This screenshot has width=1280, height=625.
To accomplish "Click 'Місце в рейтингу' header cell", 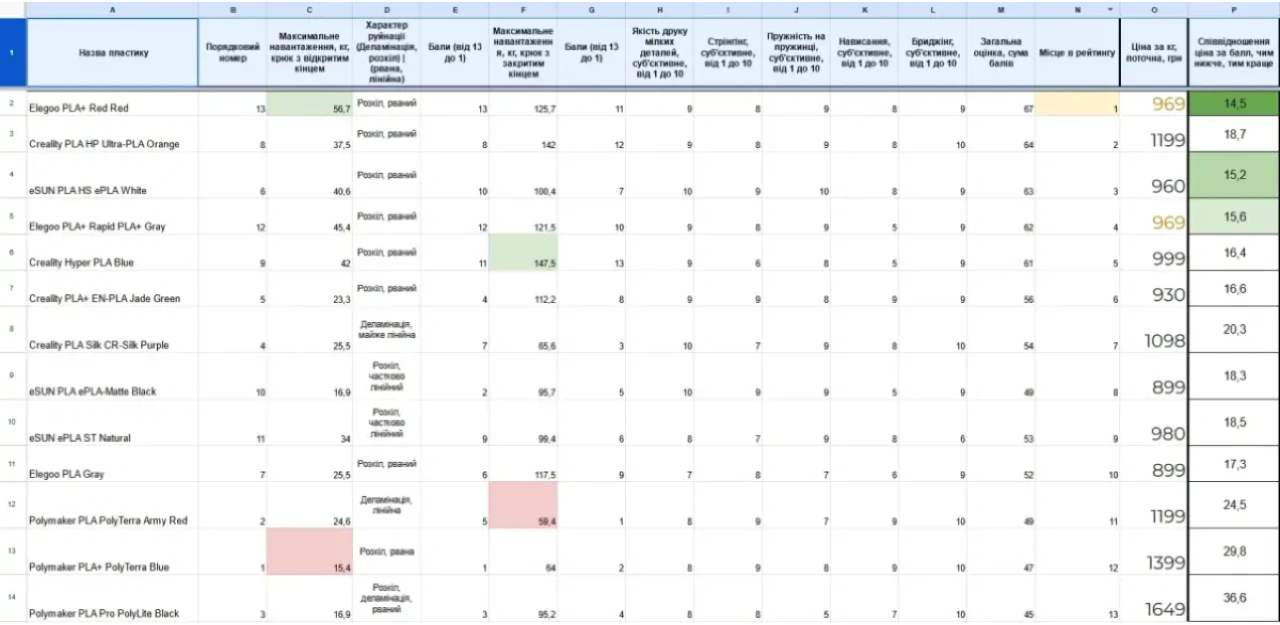I will pos(1077,52).
